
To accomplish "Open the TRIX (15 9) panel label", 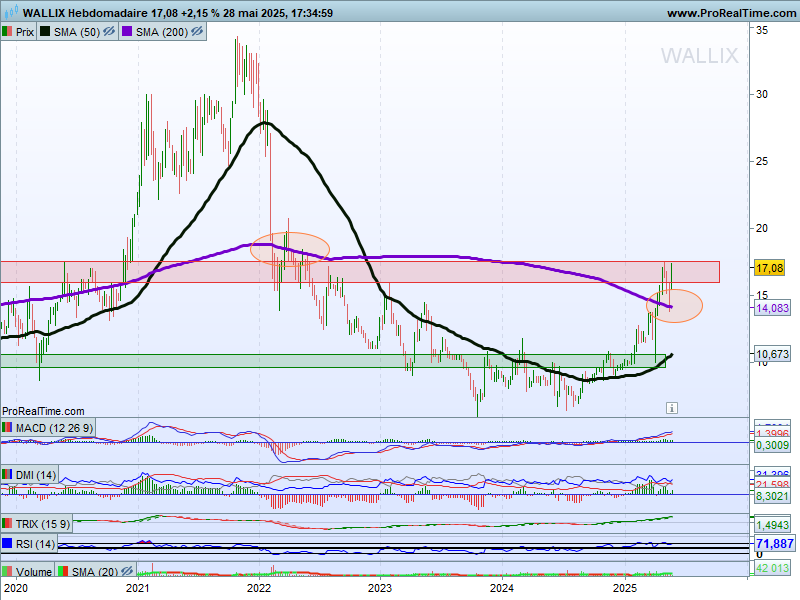I will (43, 524).
